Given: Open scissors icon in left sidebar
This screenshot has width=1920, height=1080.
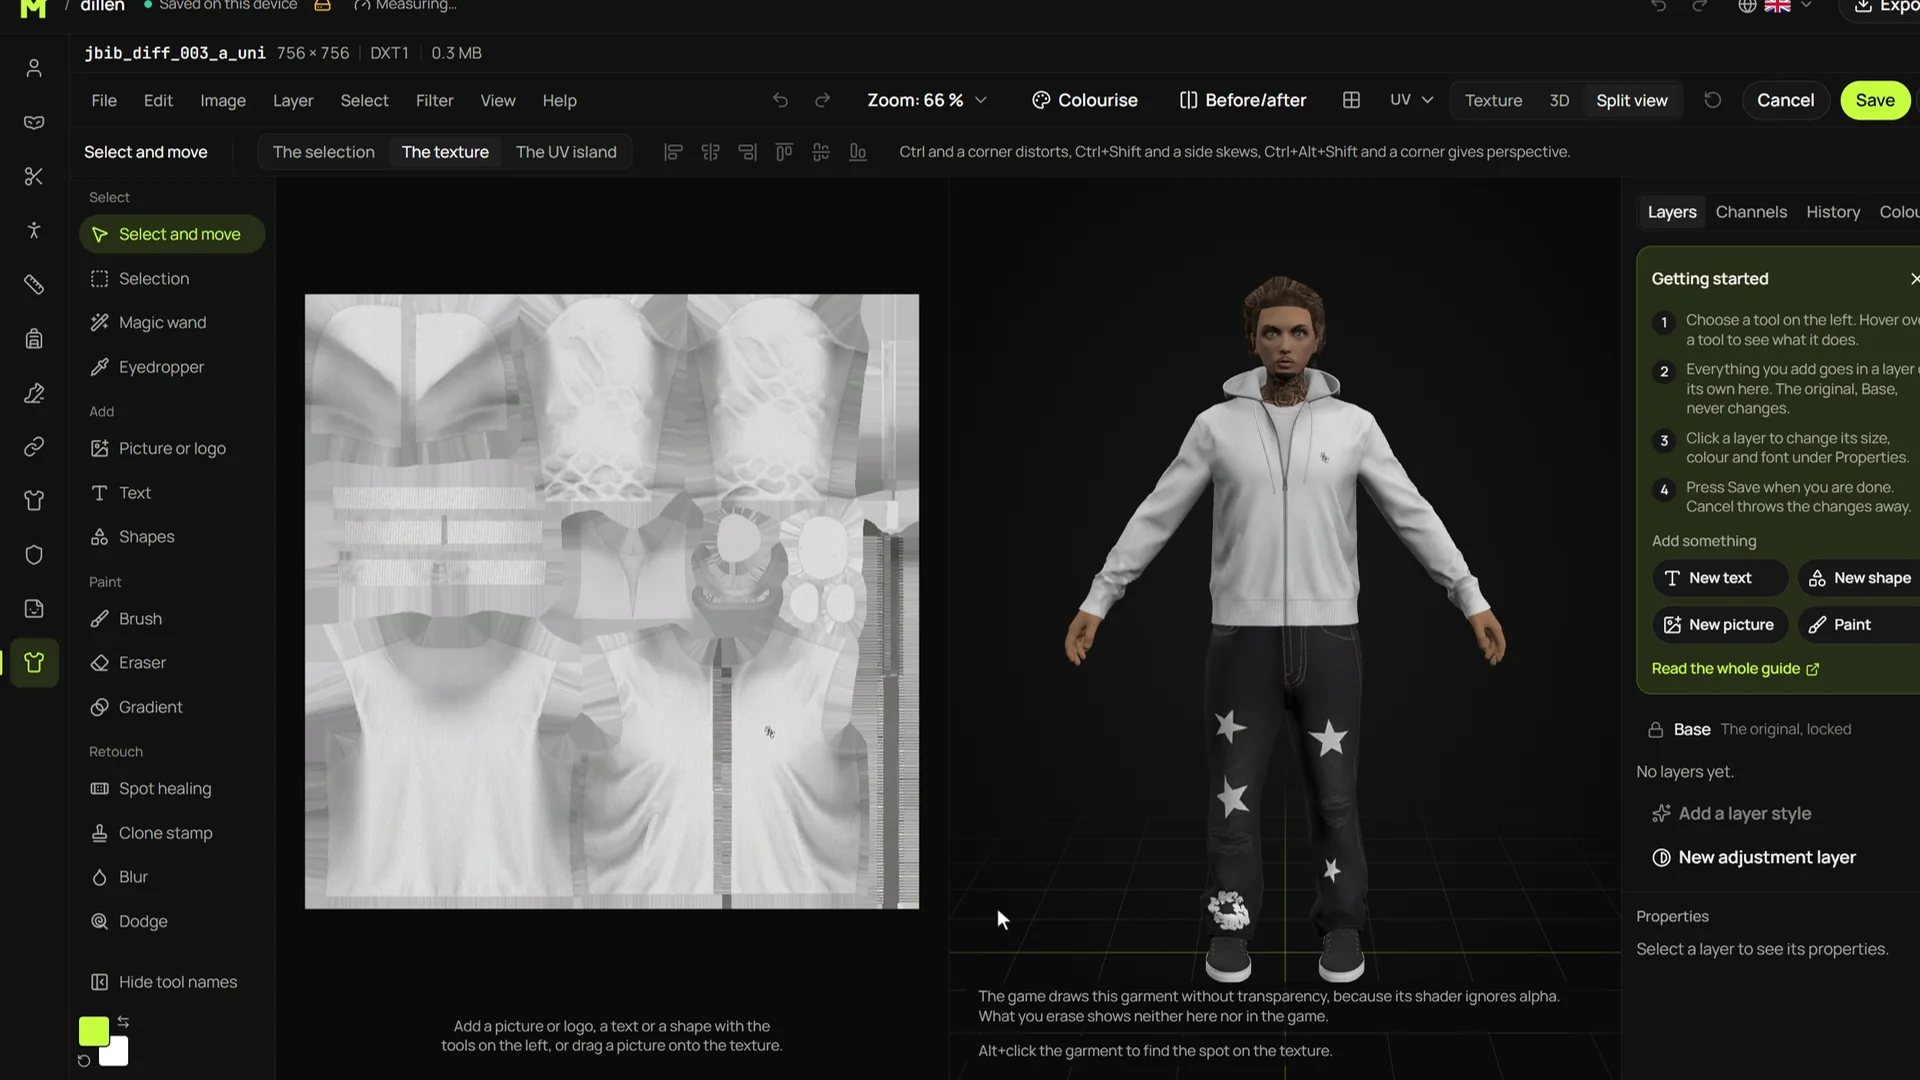Looking at the screenshot, I should 34,177.
